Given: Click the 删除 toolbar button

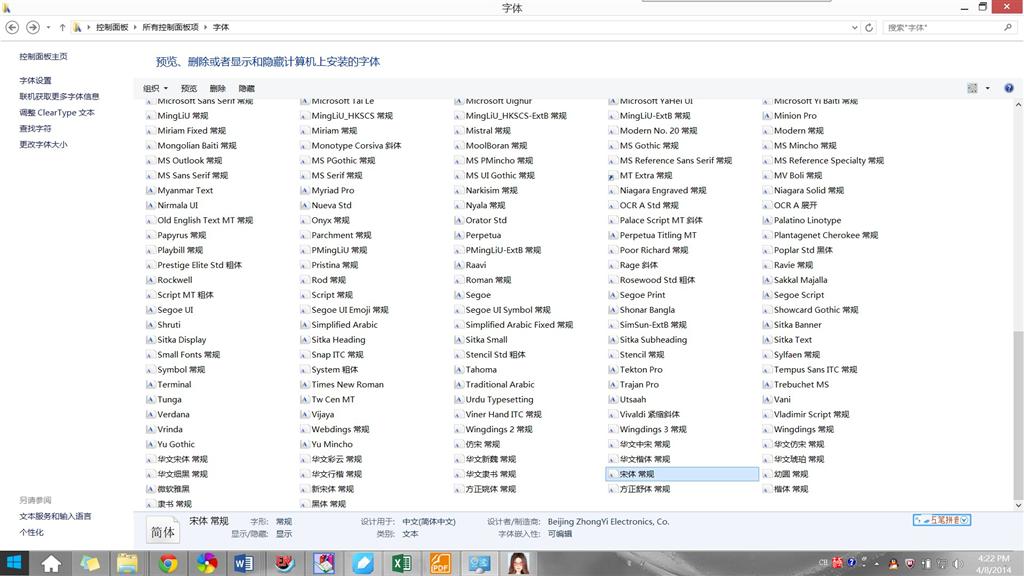Looking at the screenshot, I should tap(217, 88).
